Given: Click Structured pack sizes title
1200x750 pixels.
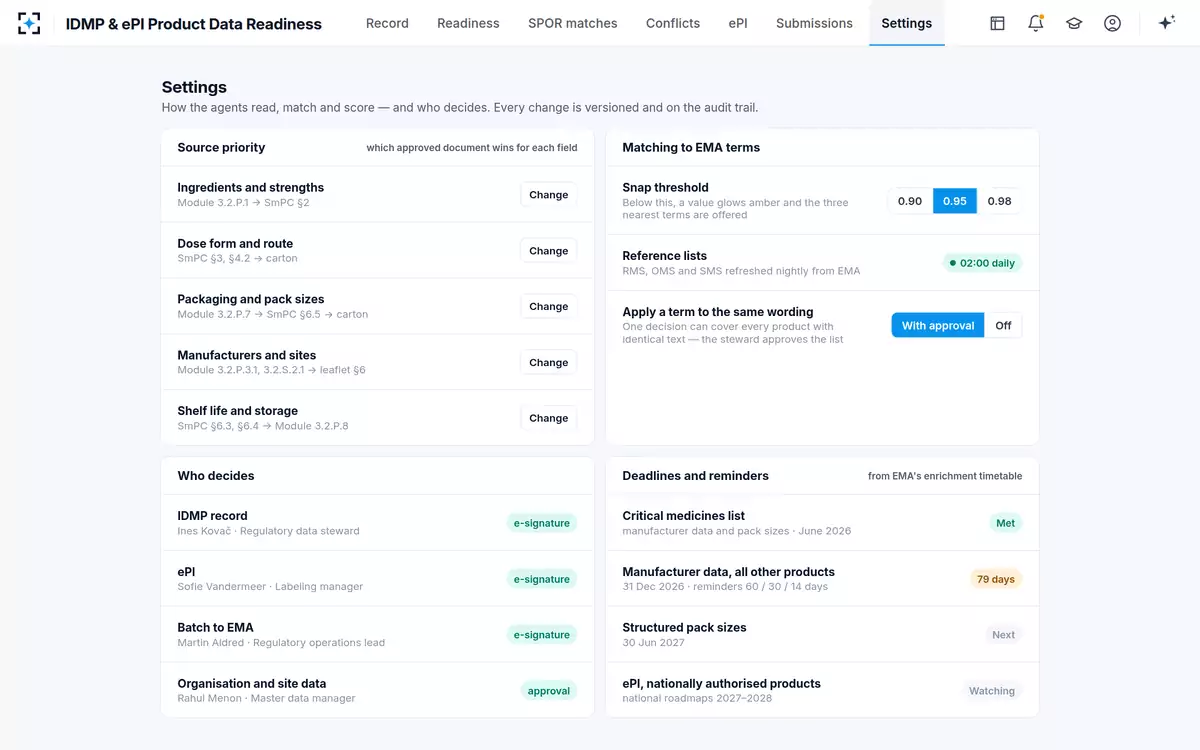Looking at the screenshot, I should [684, 628].
